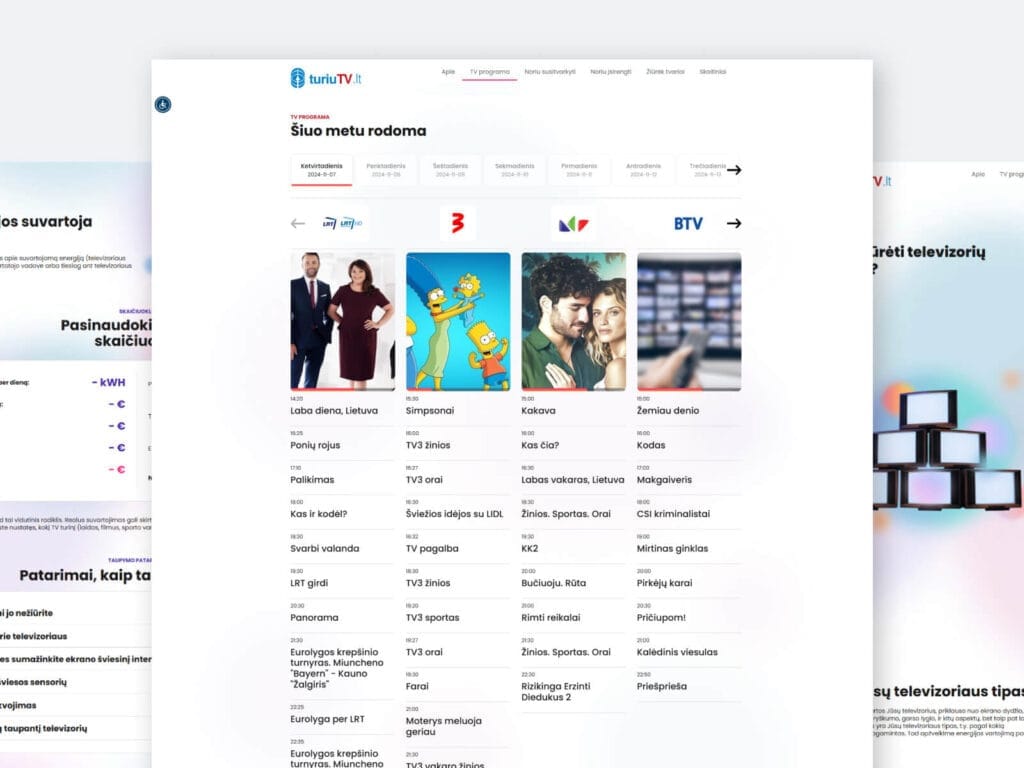Click the Pričiupom! listing
Image resolution: width=1024 pixels, height=768 pixels.
[662, 618]
